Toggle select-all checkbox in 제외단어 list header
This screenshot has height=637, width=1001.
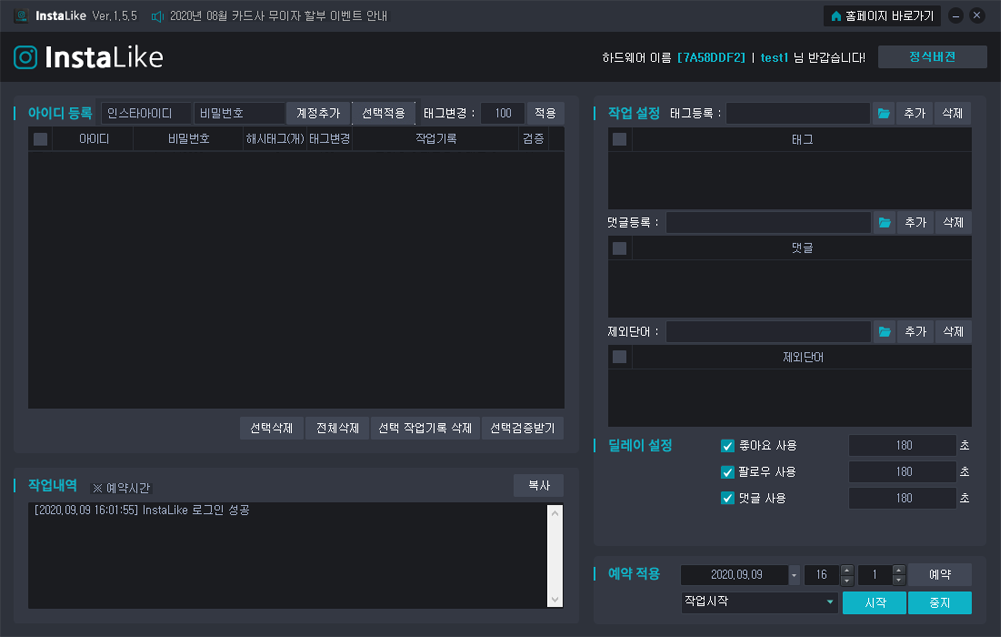(619, 357)
